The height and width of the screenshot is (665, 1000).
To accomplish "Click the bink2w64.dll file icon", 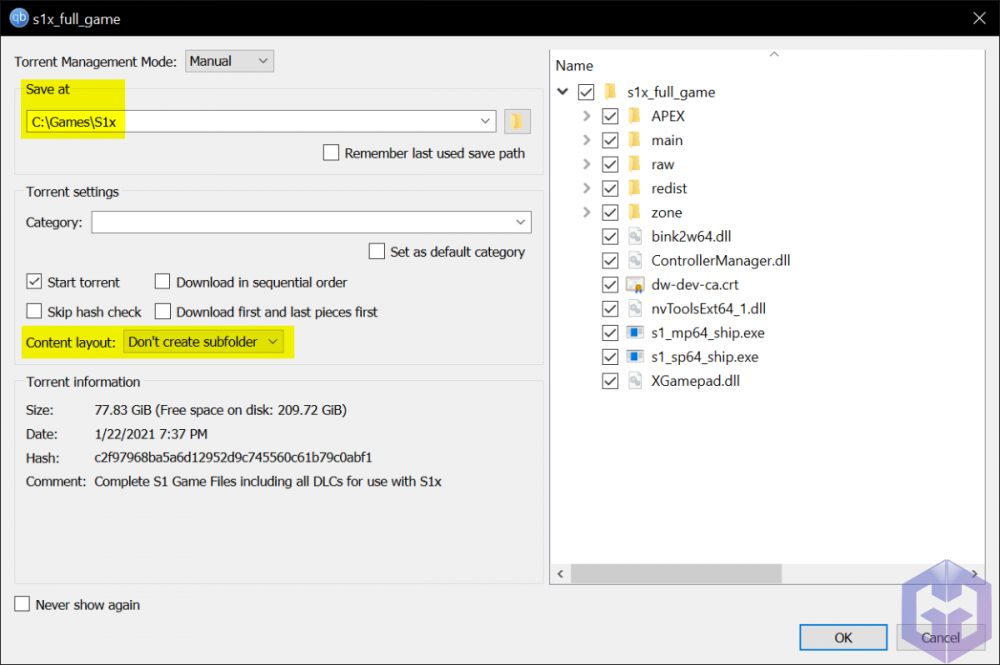I will click(x=634, y=236).
